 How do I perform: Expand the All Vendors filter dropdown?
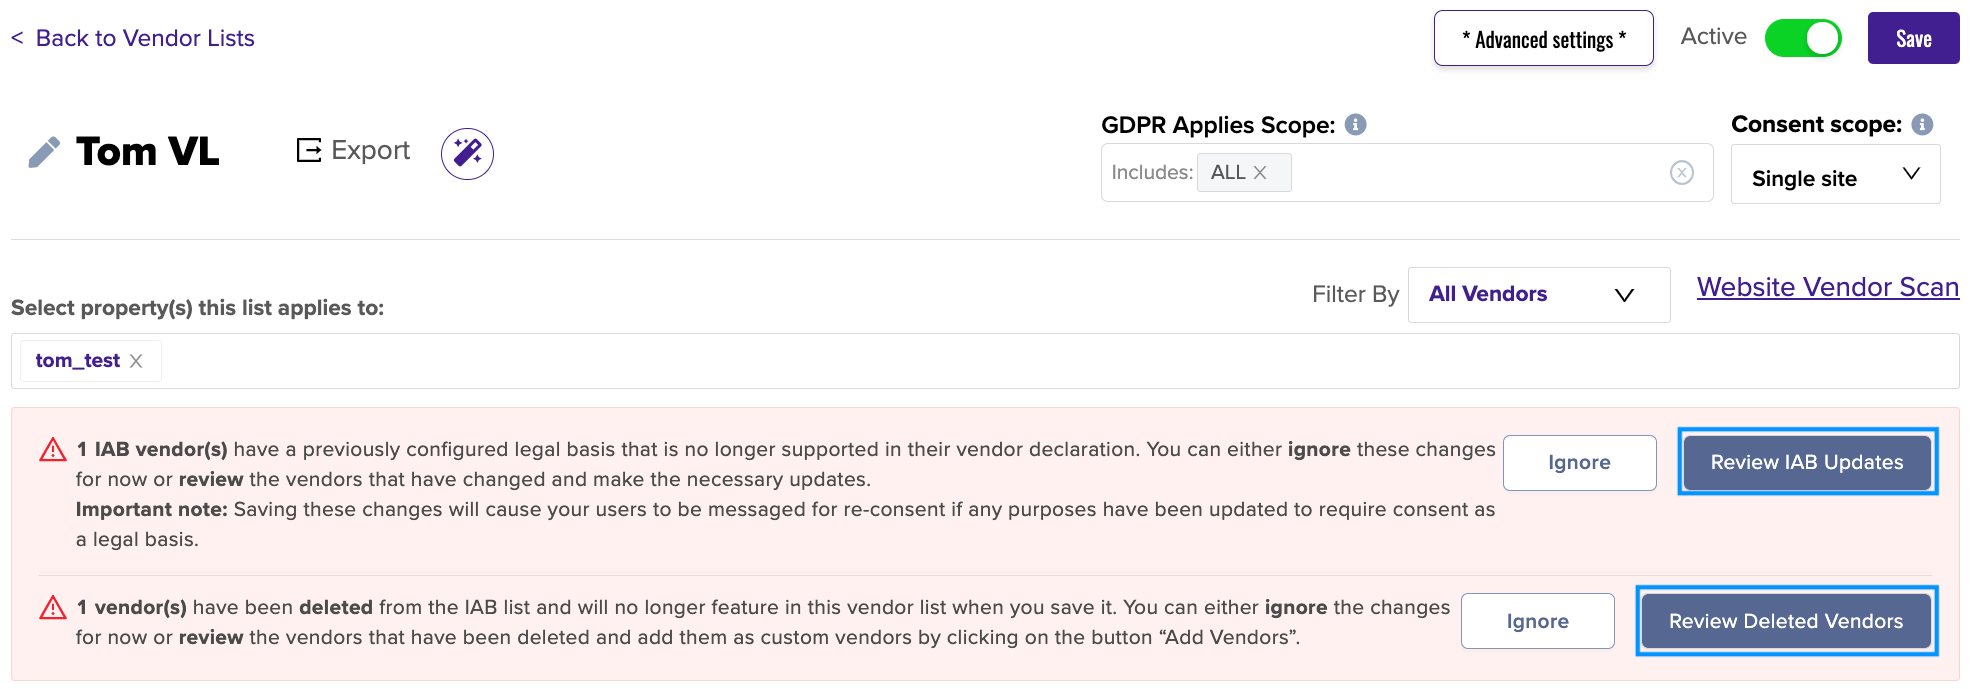coord(1539,294)
